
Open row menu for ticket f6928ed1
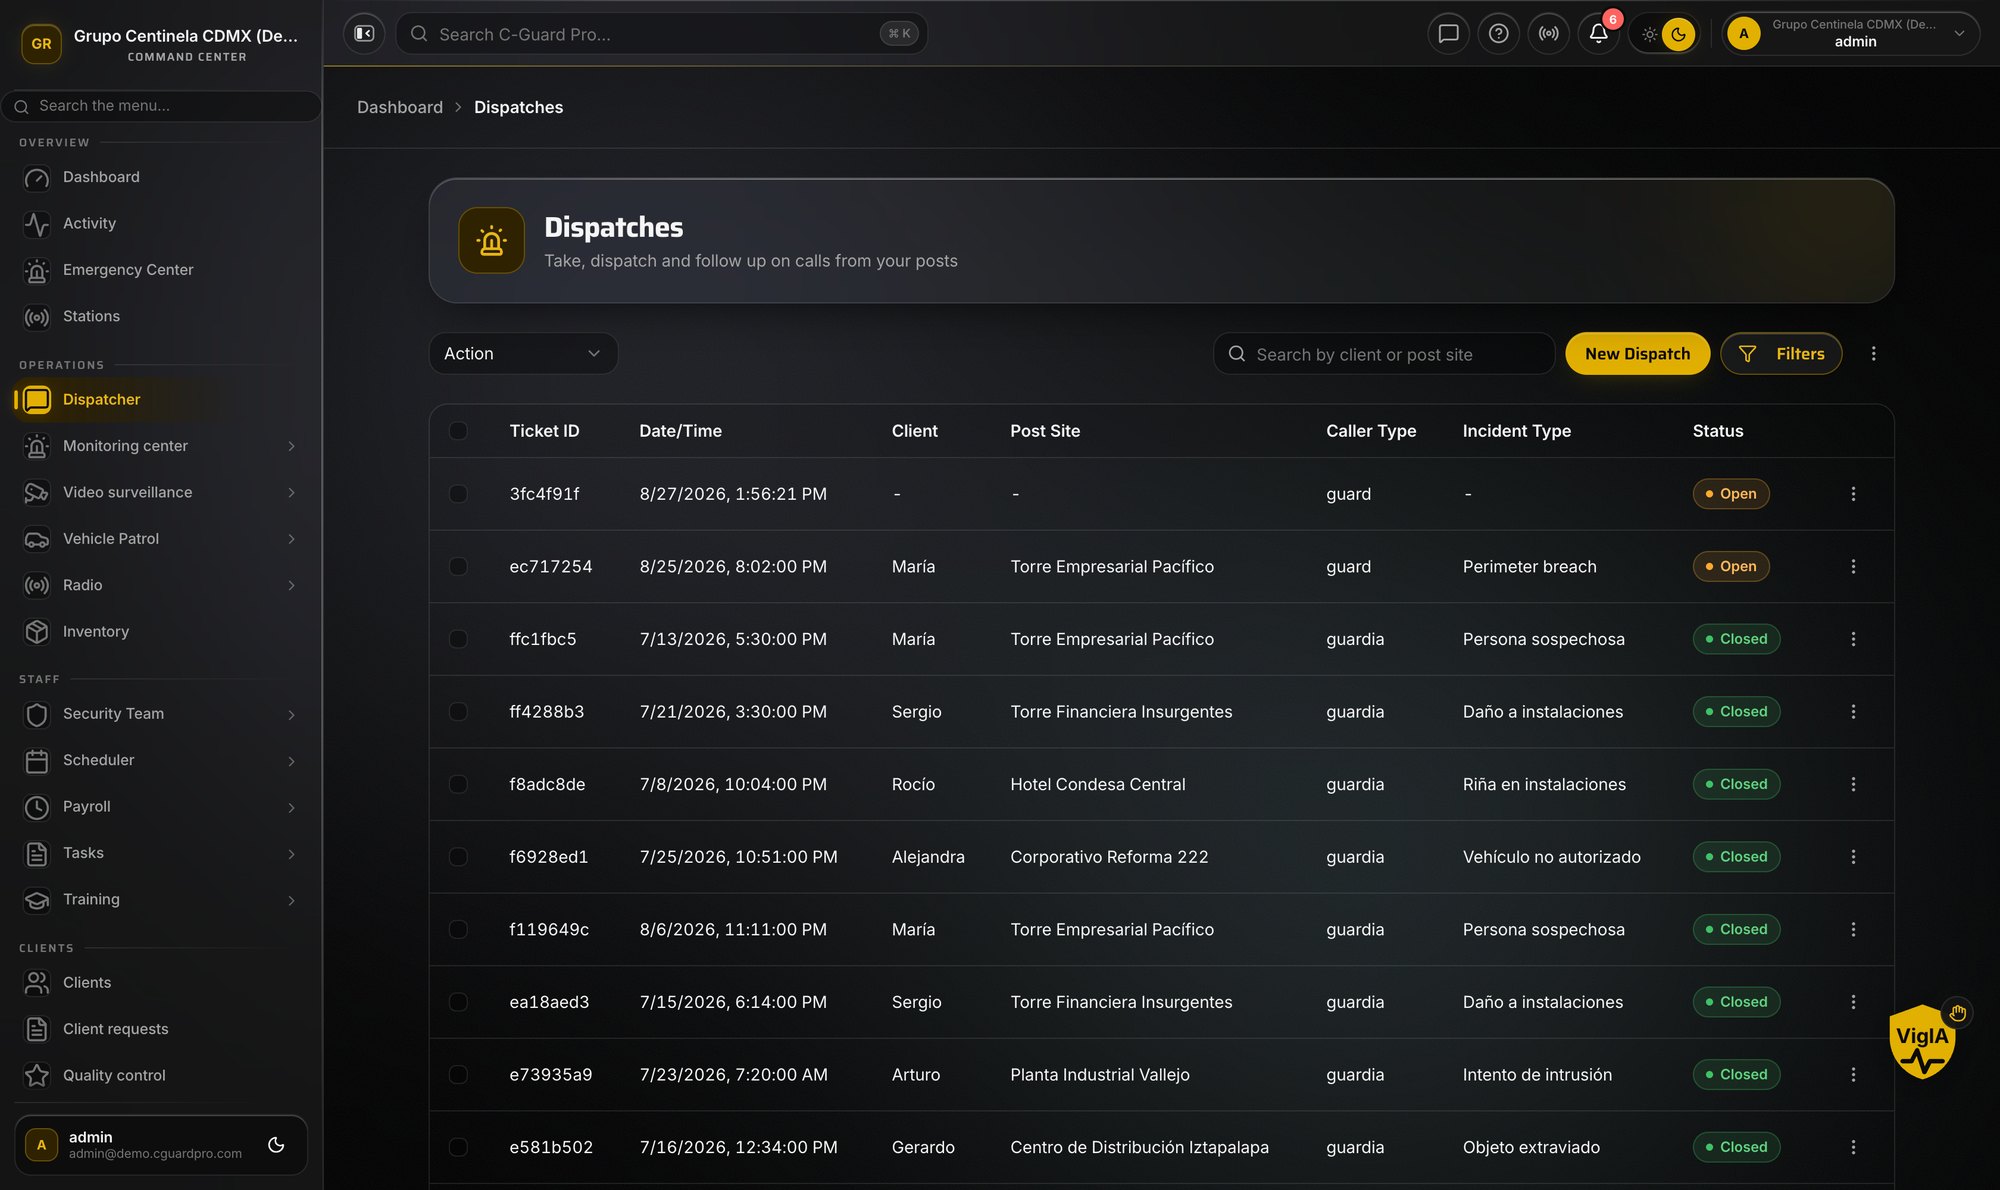pyautogui.click(x=1853, y=857)
